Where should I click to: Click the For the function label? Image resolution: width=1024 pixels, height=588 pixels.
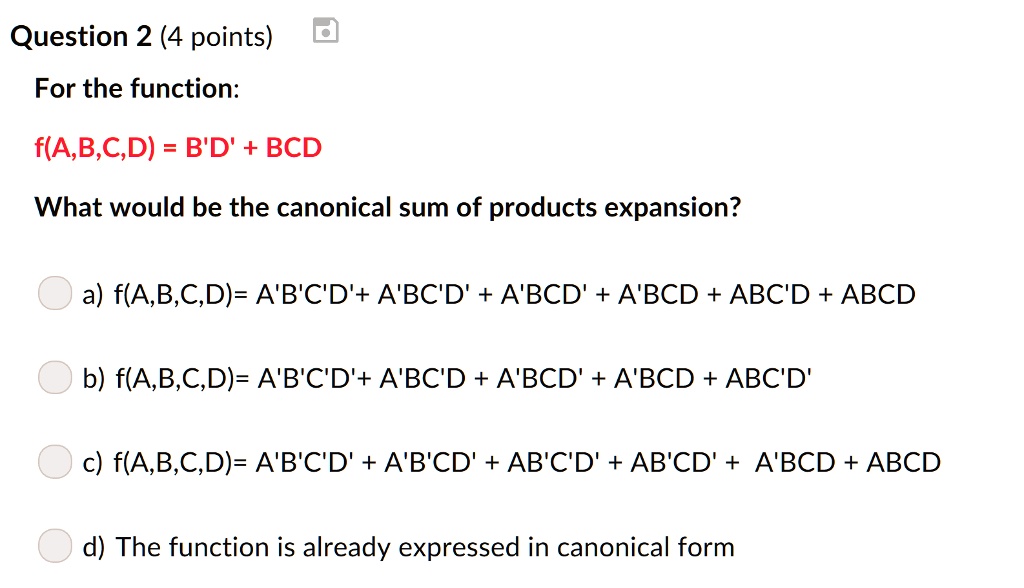[136, 88]
